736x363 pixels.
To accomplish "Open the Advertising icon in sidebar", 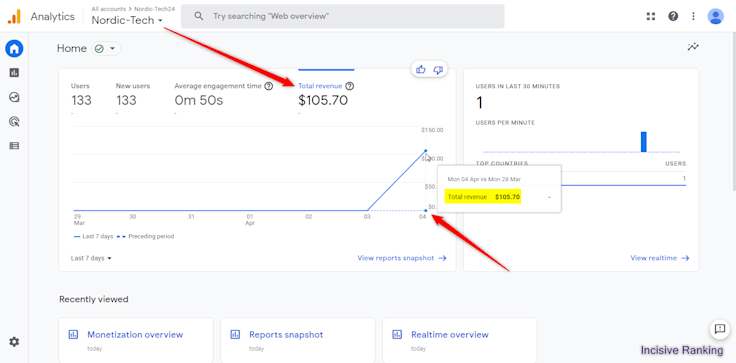I will point(14,122).
